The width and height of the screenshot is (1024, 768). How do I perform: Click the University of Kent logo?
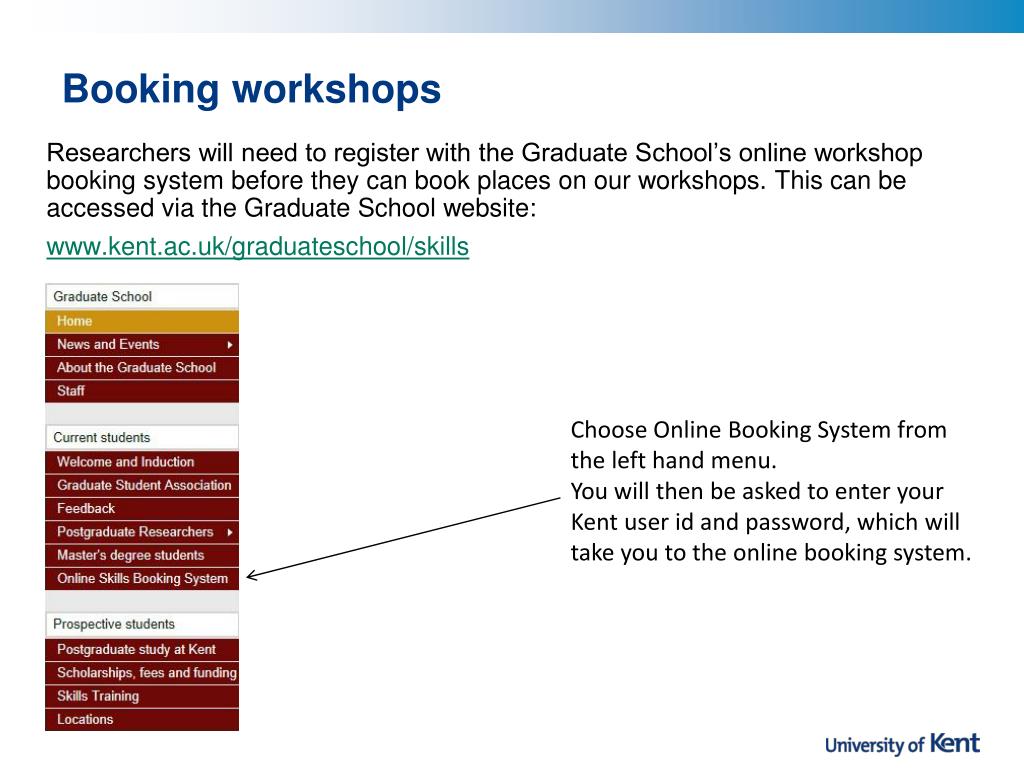(902, 744)
